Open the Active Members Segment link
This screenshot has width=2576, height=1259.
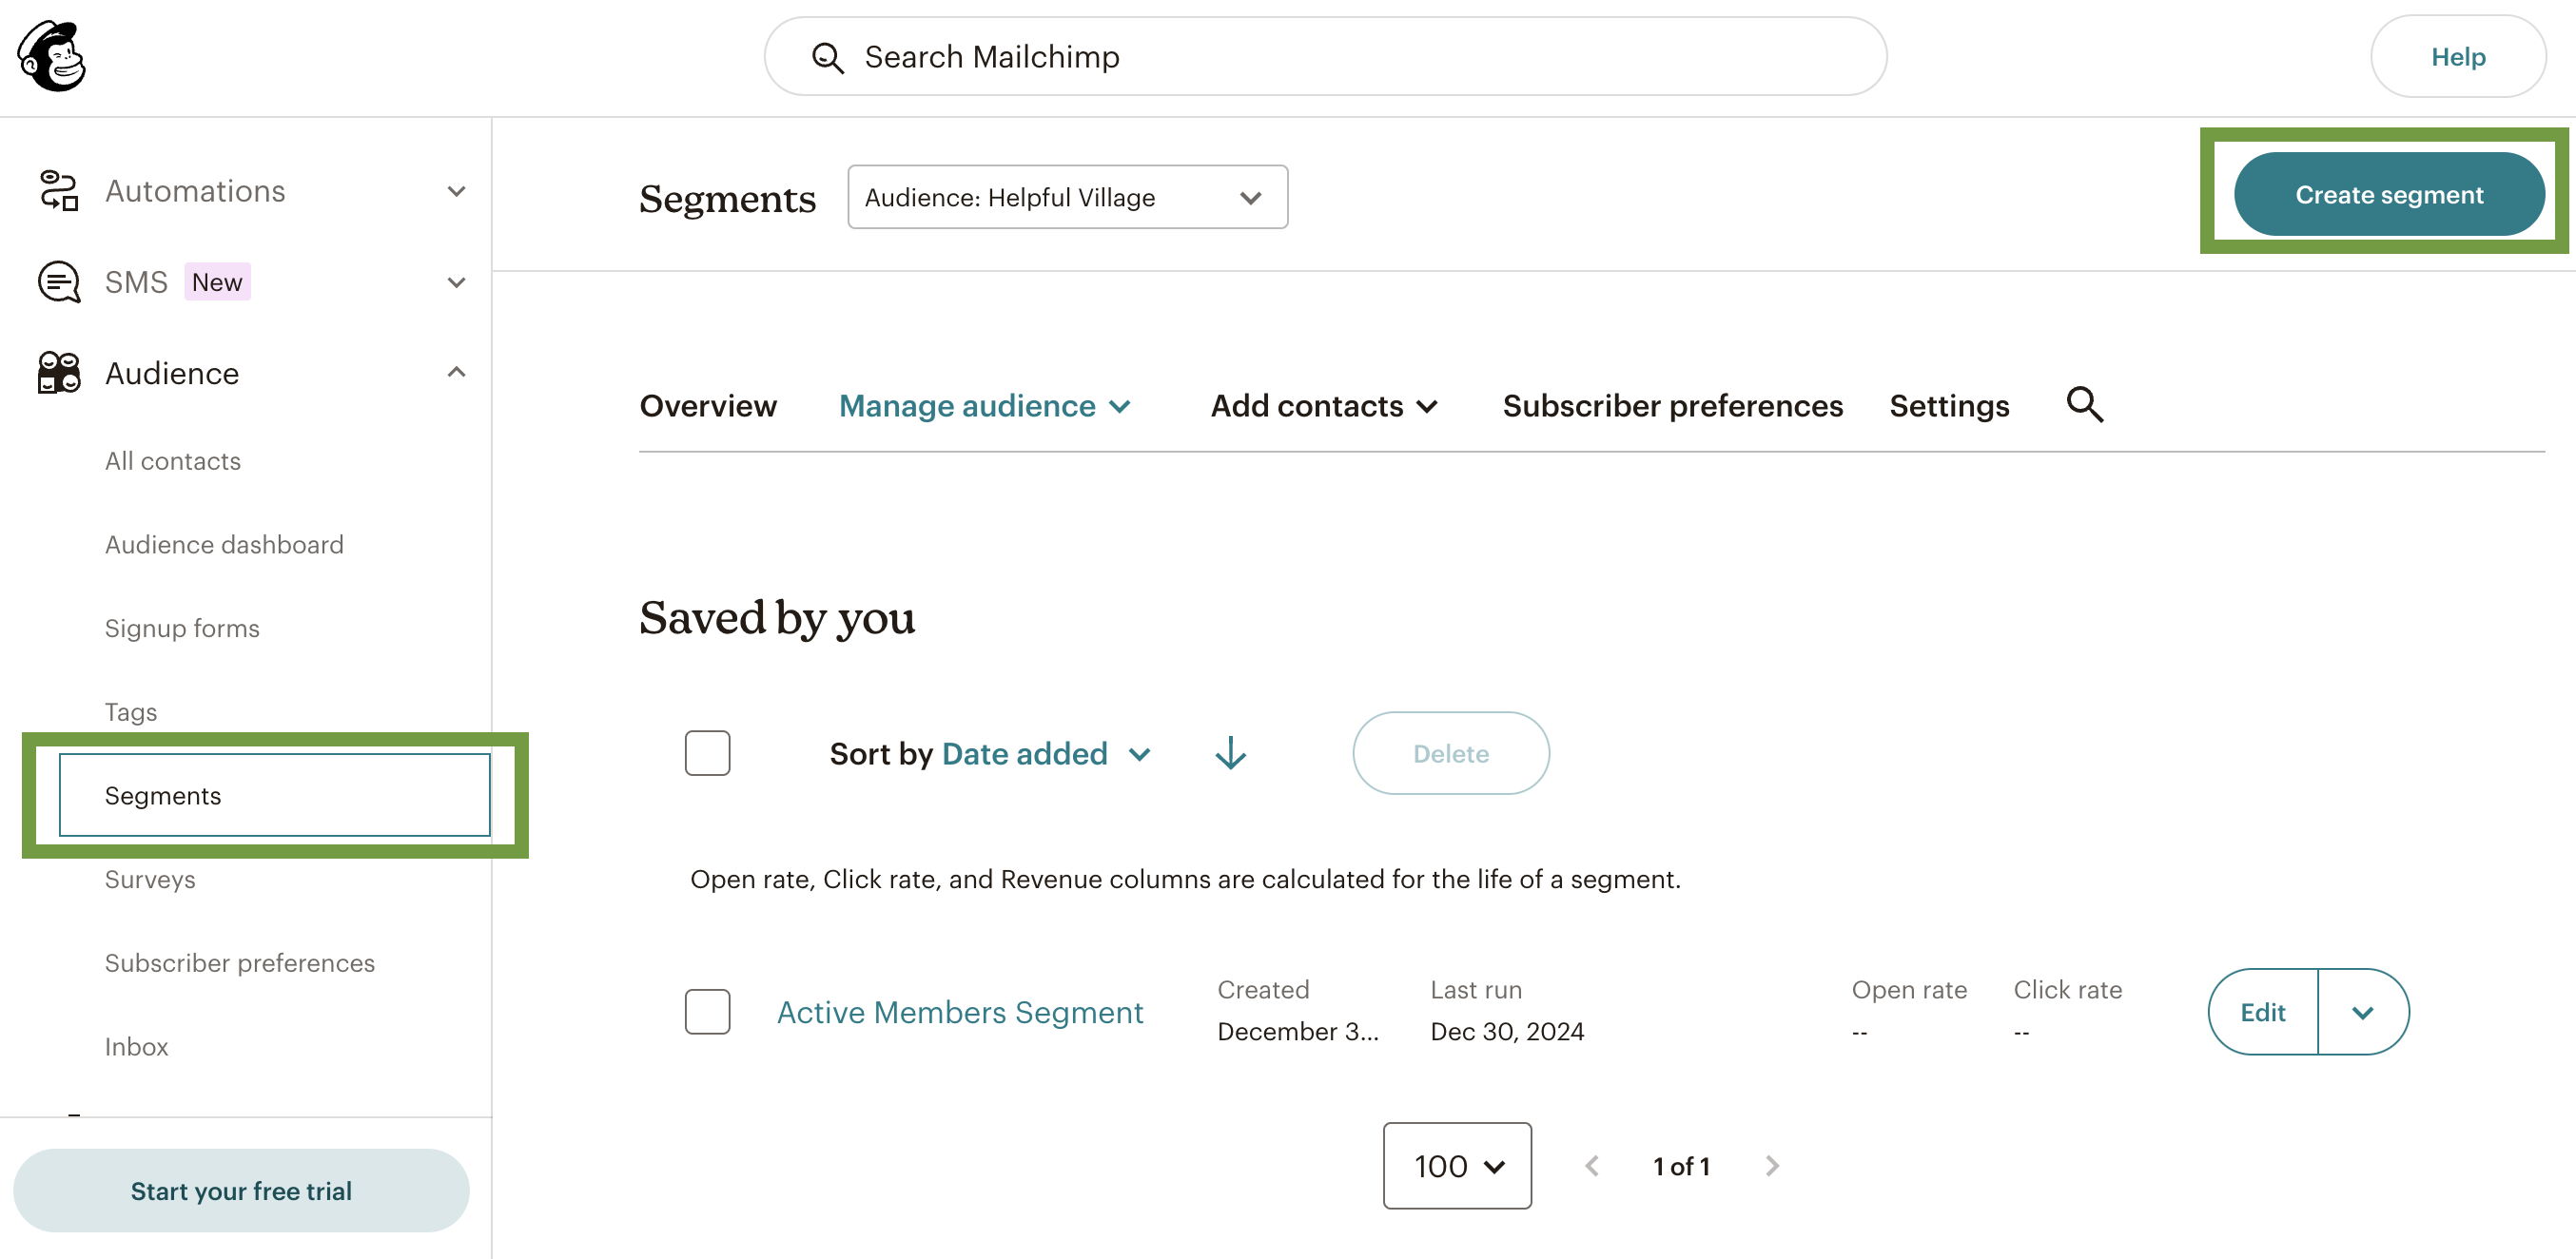click(x=960, y=1012)
